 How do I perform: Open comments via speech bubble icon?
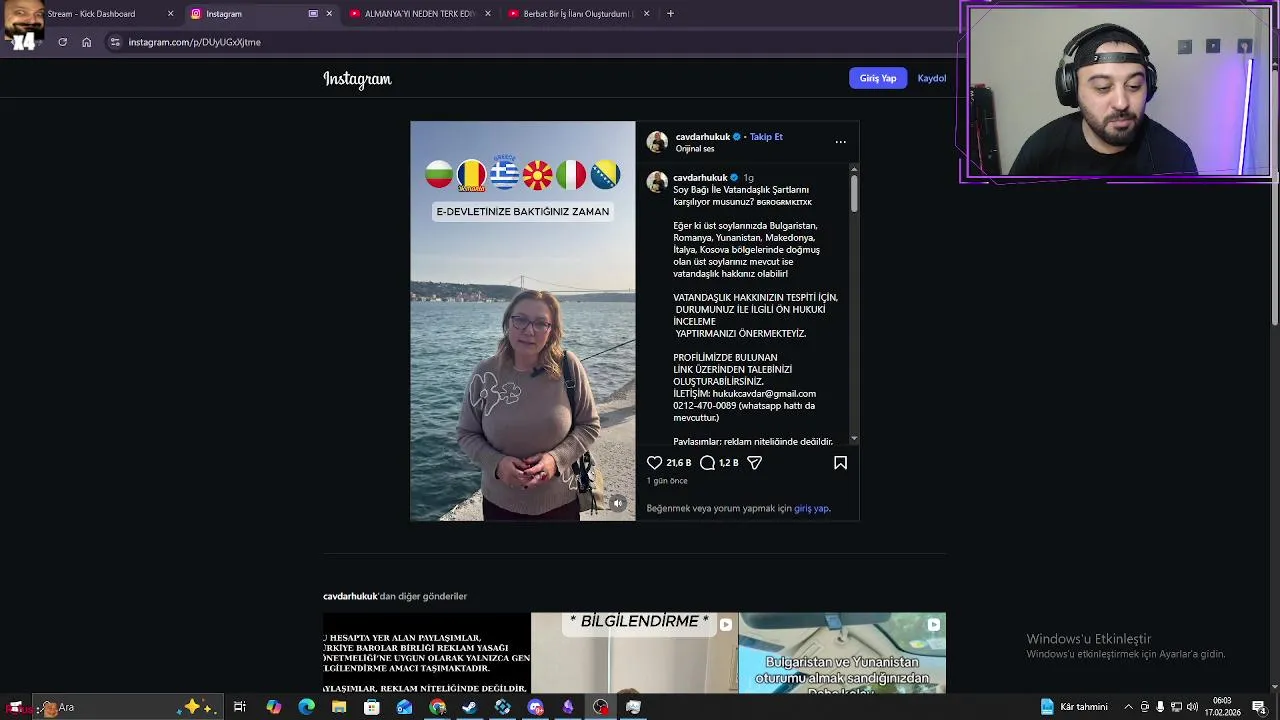click(x=707, y=463)
